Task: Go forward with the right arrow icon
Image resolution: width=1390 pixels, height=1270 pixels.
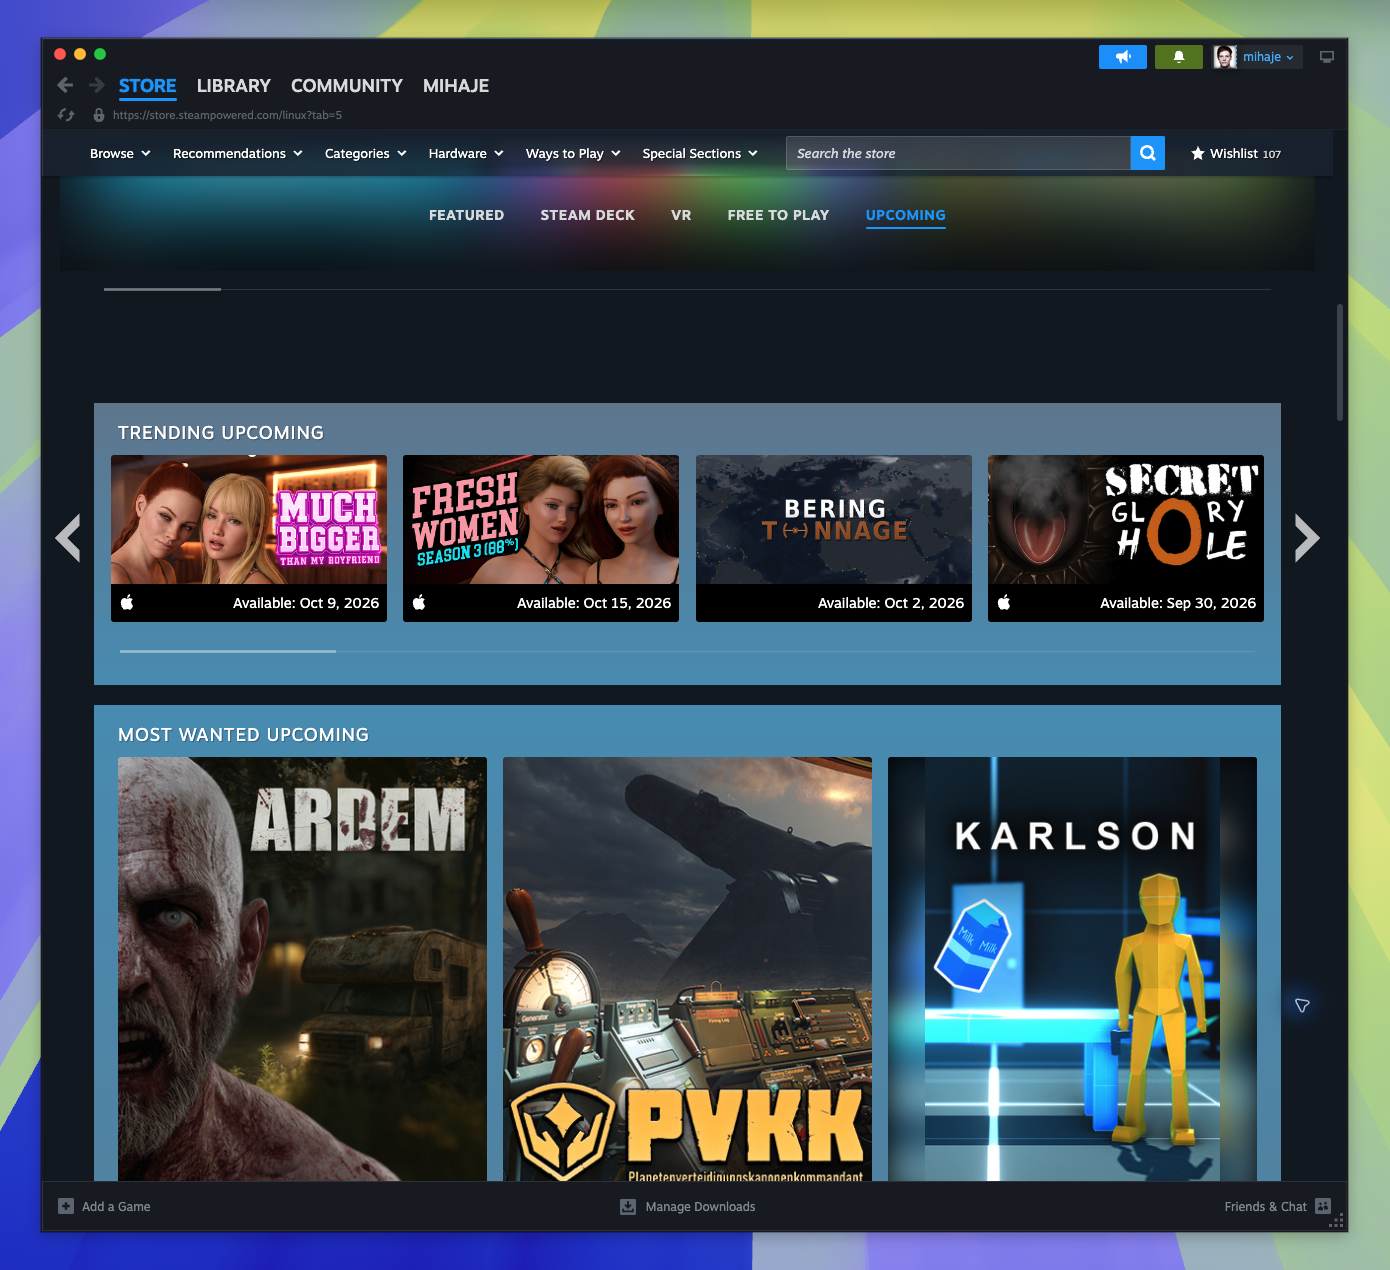Action: [x=97, y=85]
